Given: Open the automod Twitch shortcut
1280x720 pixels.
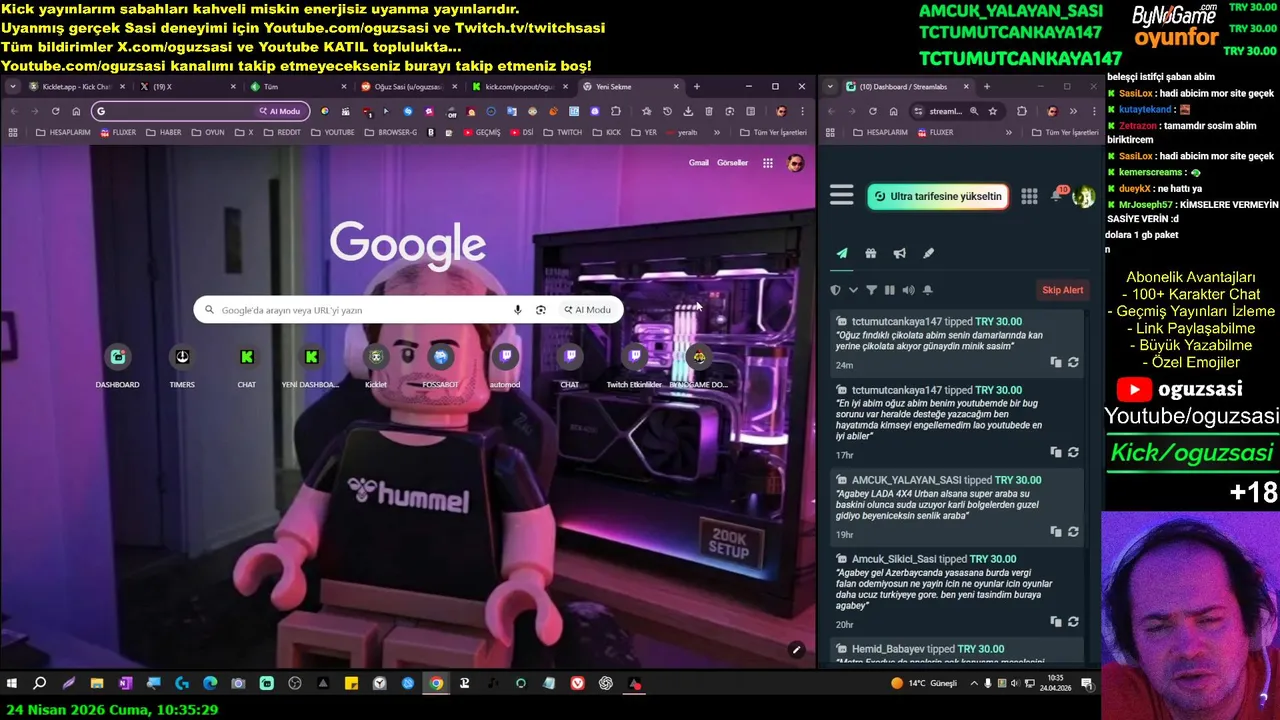Looking at the screenshot, I should pos(505,366).
